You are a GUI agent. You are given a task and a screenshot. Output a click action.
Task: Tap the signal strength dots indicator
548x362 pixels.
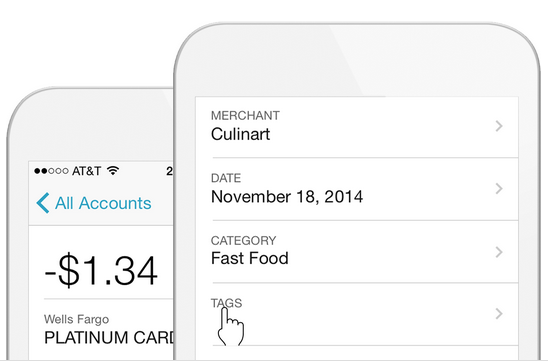pos(51,171)
